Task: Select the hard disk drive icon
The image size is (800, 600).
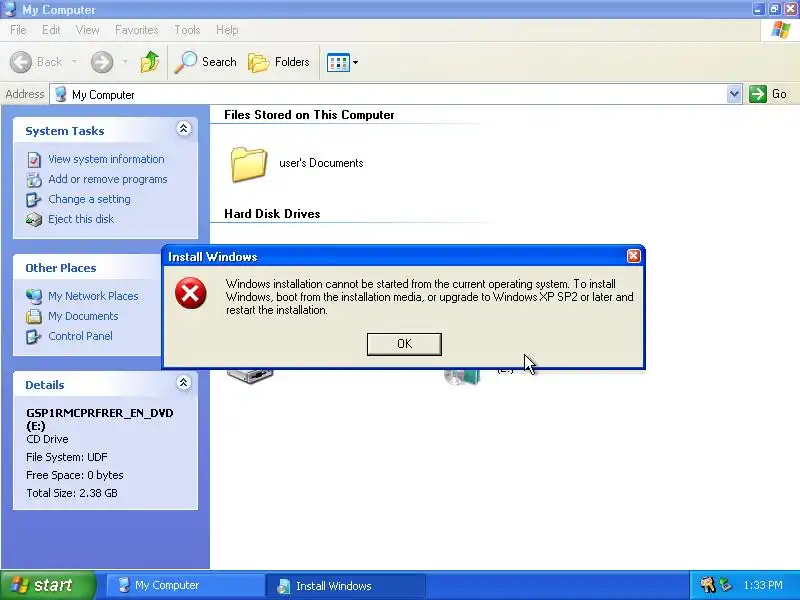Action: click(x=250, y=376)
